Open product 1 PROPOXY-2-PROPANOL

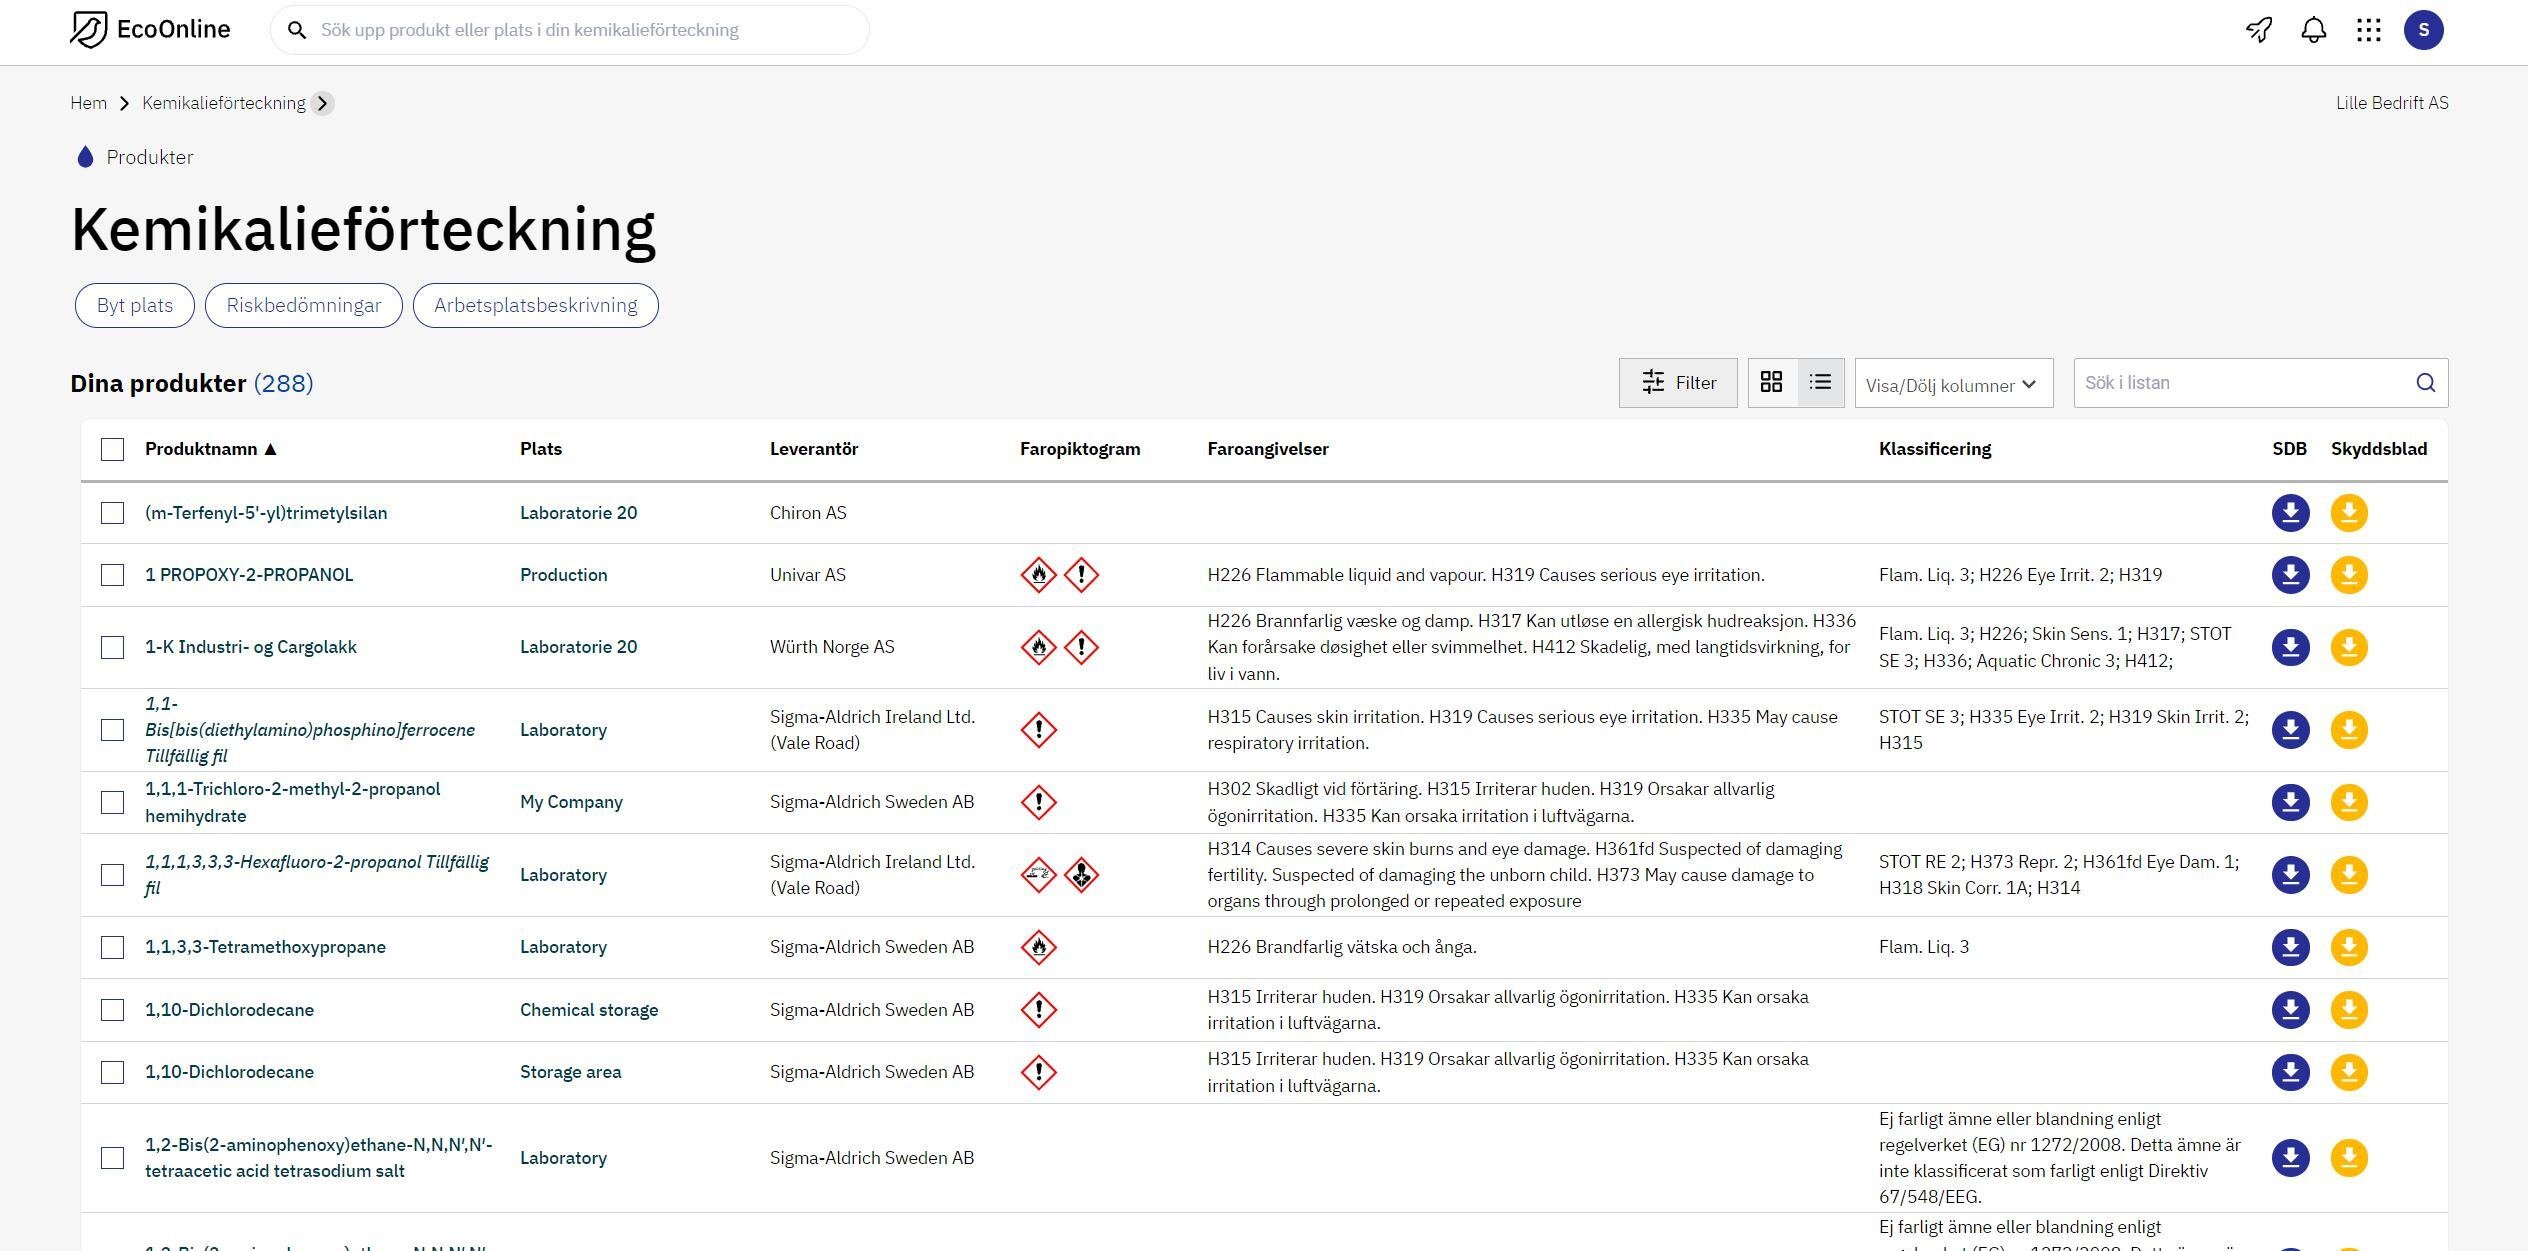249,575
